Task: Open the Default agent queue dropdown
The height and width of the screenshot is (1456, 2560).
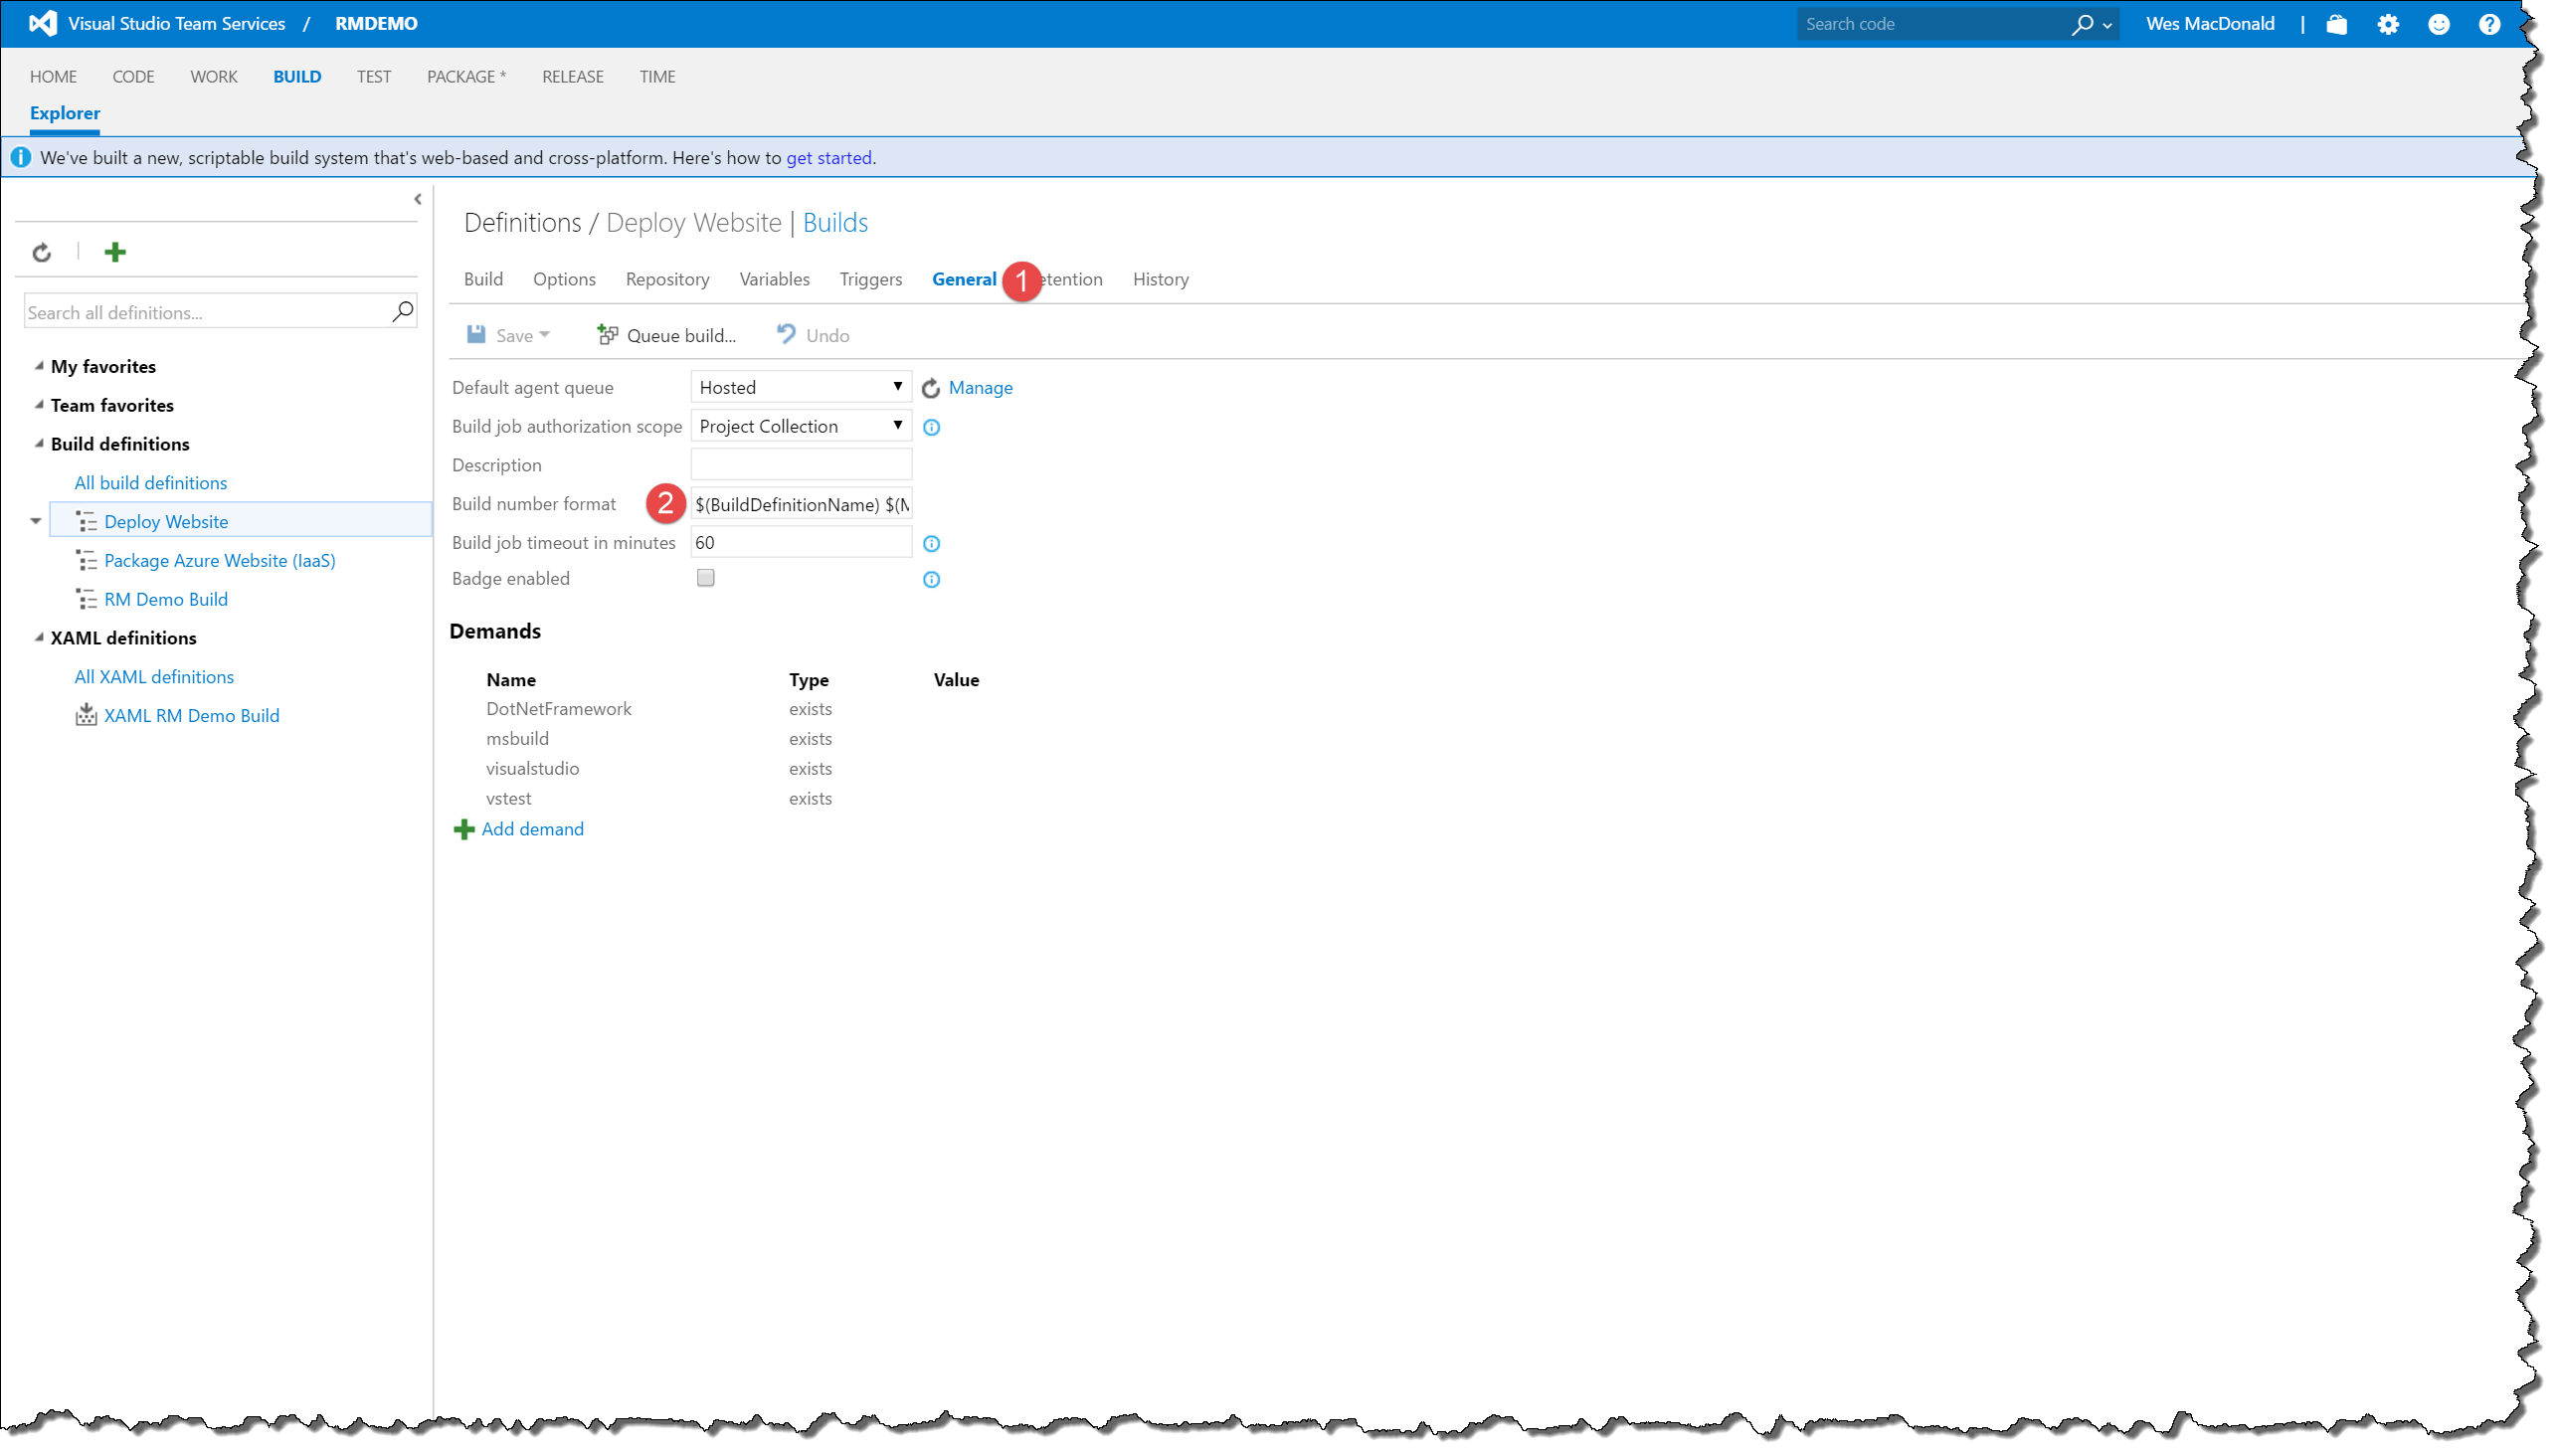Action: coord(800,387)
